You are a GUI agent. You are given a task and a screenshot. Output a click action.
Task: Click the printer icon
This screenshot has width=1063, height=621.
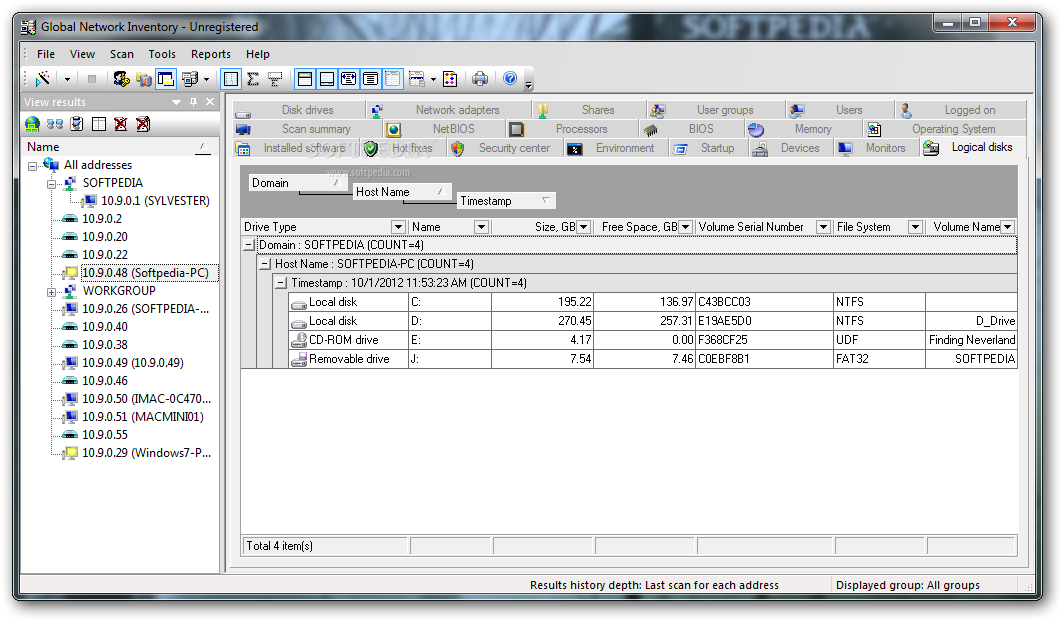click(x=480, y=79)
